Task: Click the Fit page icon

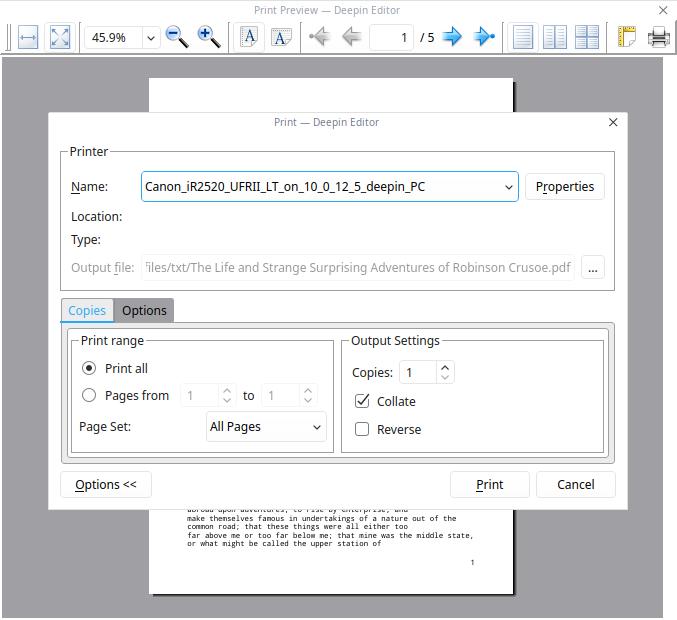Action: click(60, 37)
